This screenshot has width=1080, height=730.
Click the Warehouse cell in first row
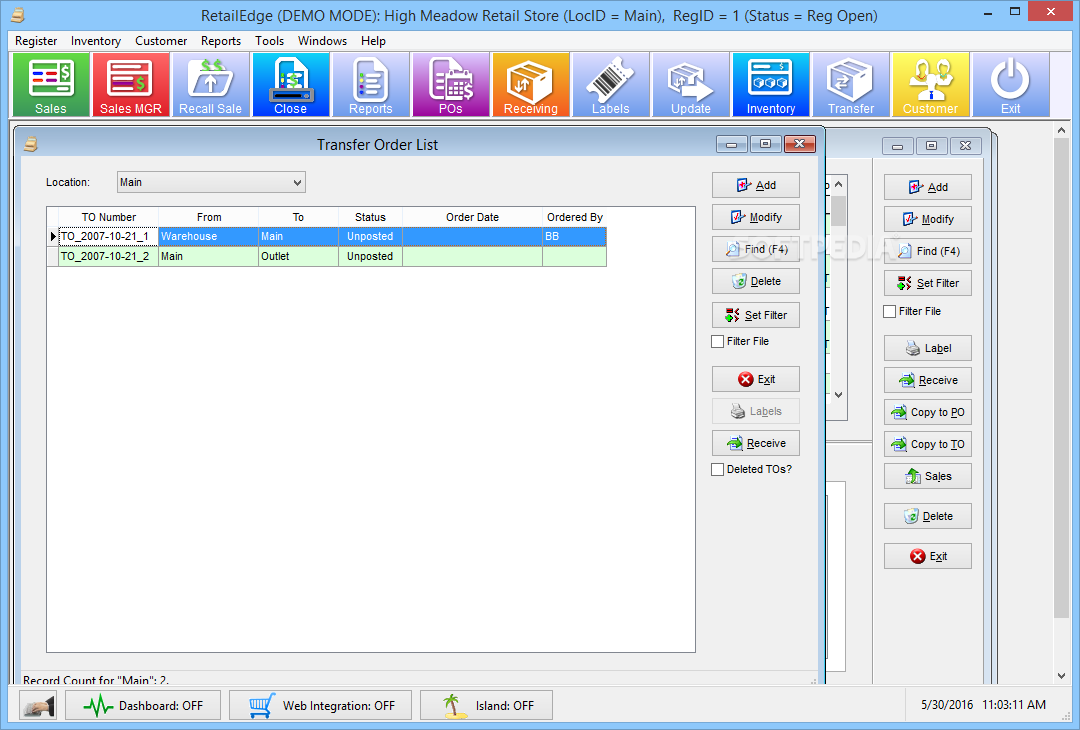209,236
